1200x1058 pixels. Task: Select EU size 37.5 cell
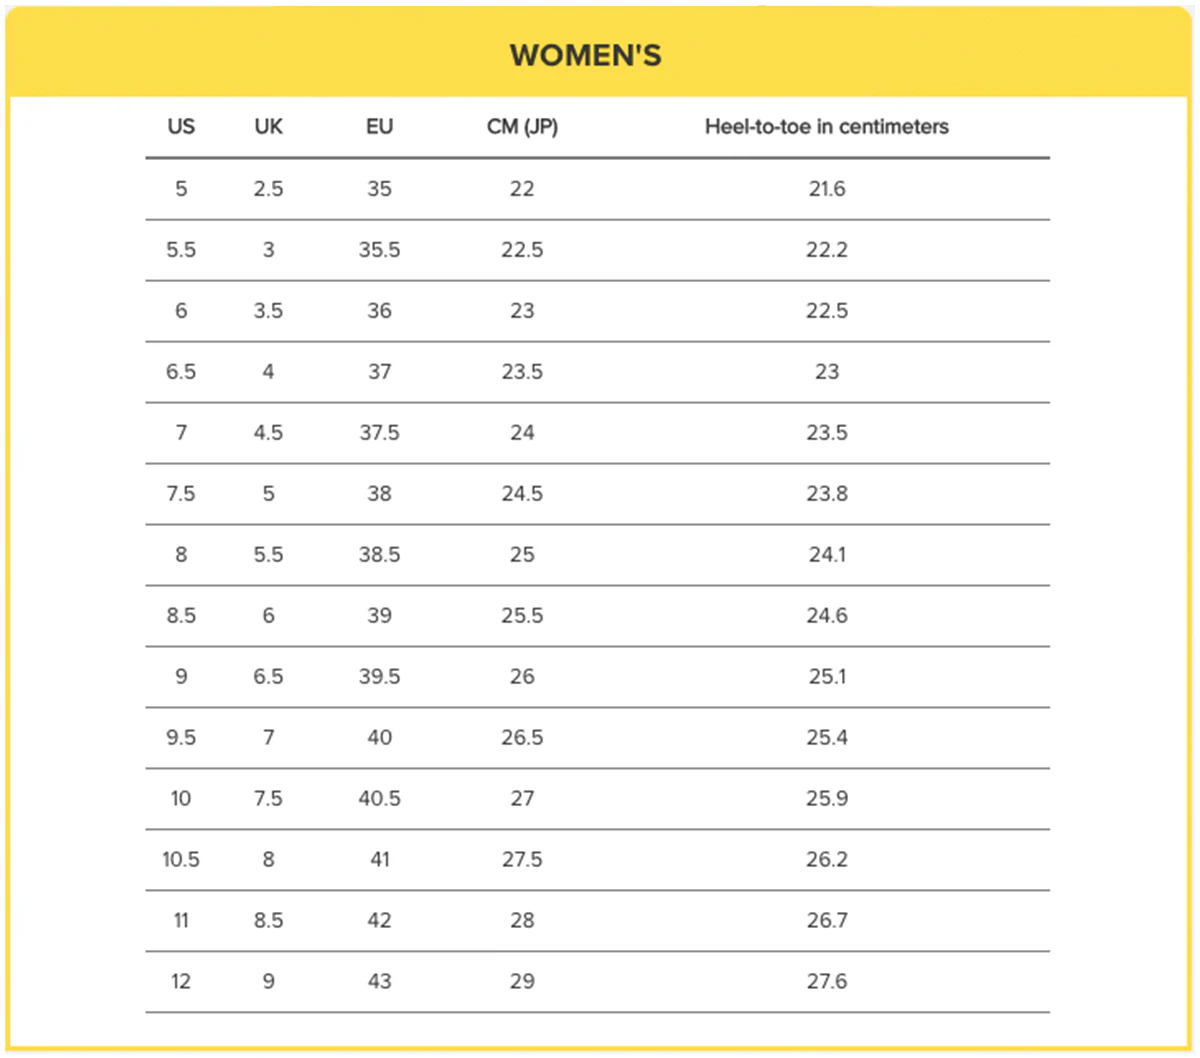tap(379, 433)
